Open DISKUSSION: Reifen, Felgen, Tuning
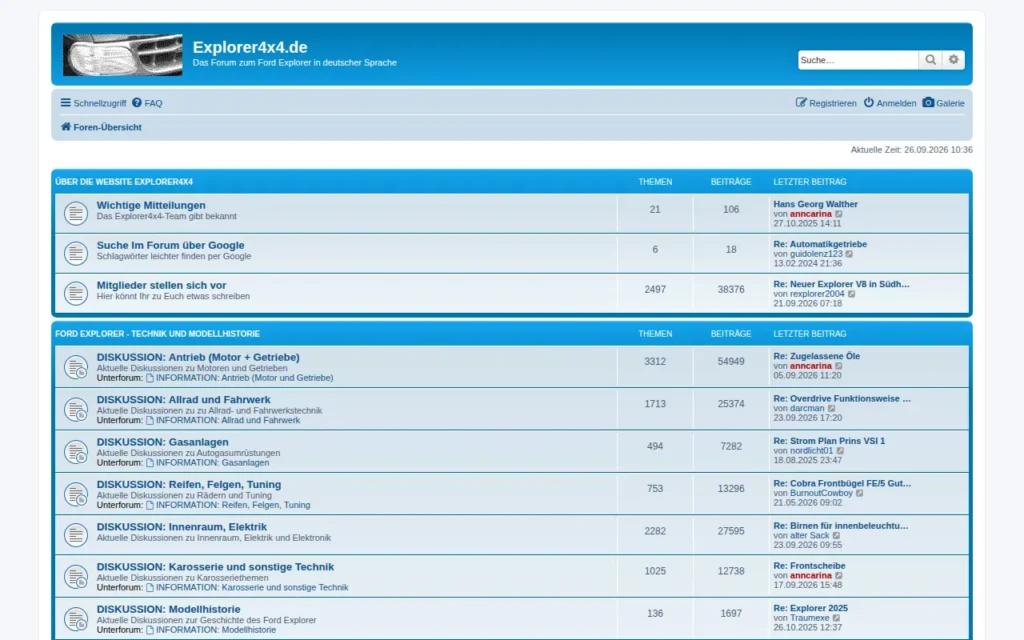 point(189,485)
